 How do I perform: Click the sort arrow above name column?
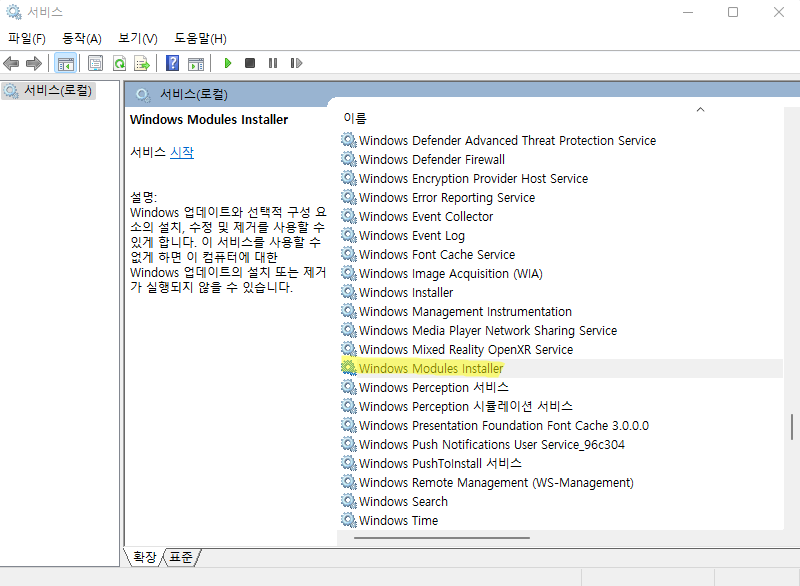pos(701,110)
